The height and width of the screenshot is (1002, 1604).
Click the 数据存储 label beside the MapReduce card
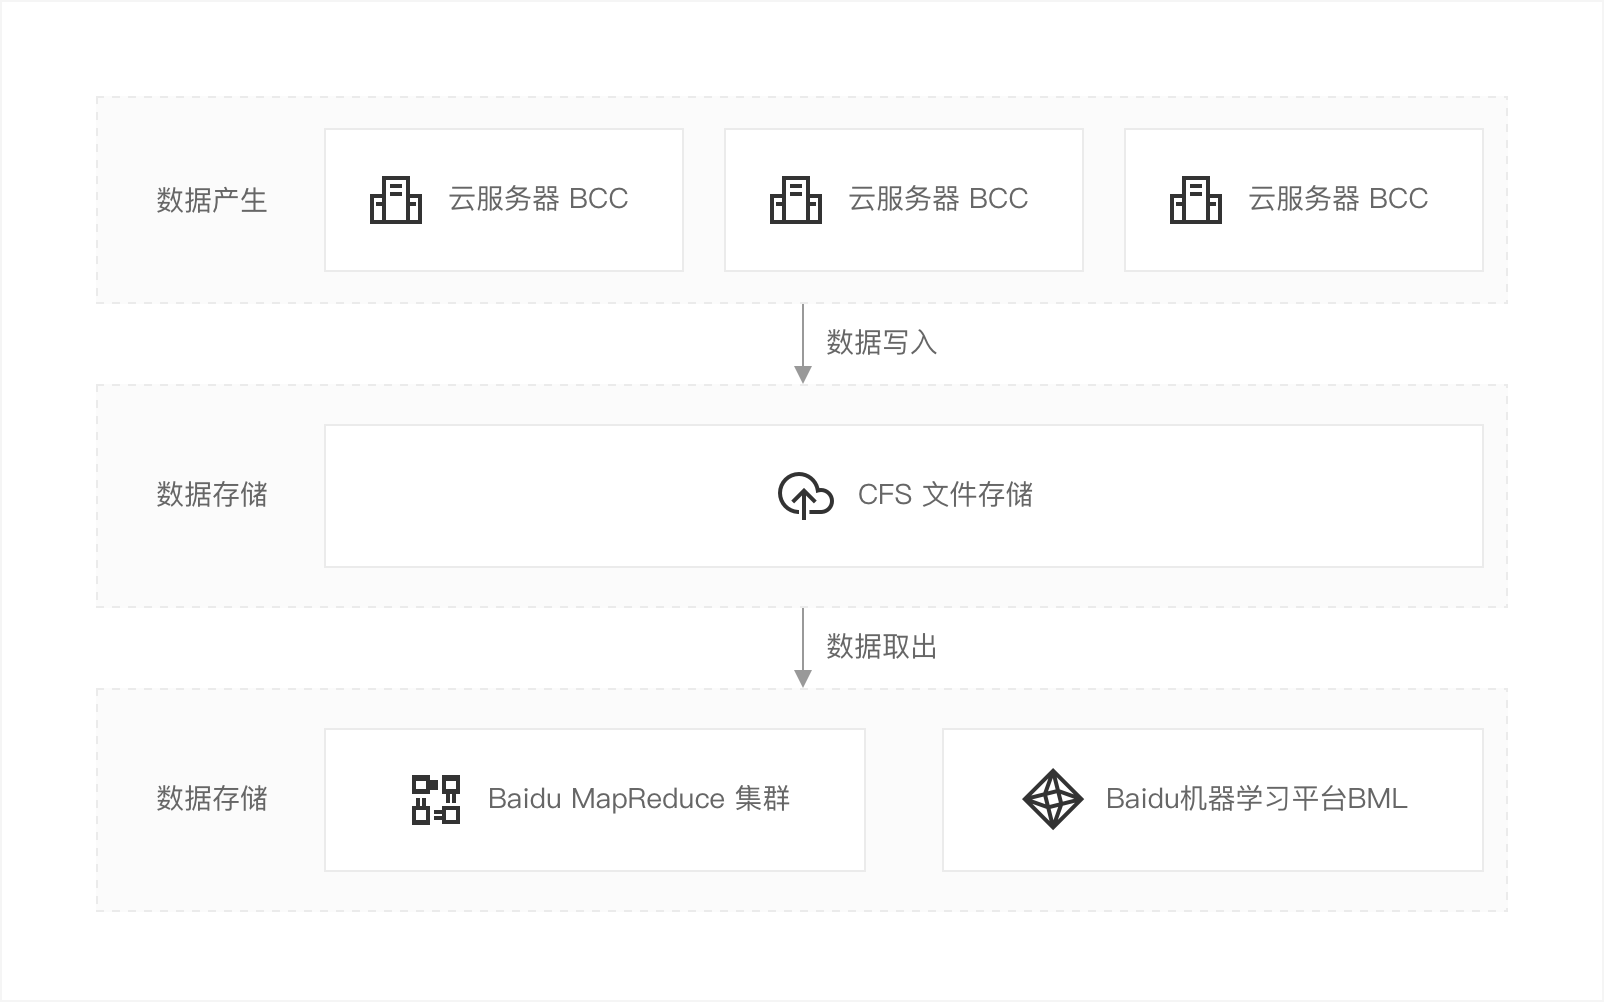(x=212, y=799)
